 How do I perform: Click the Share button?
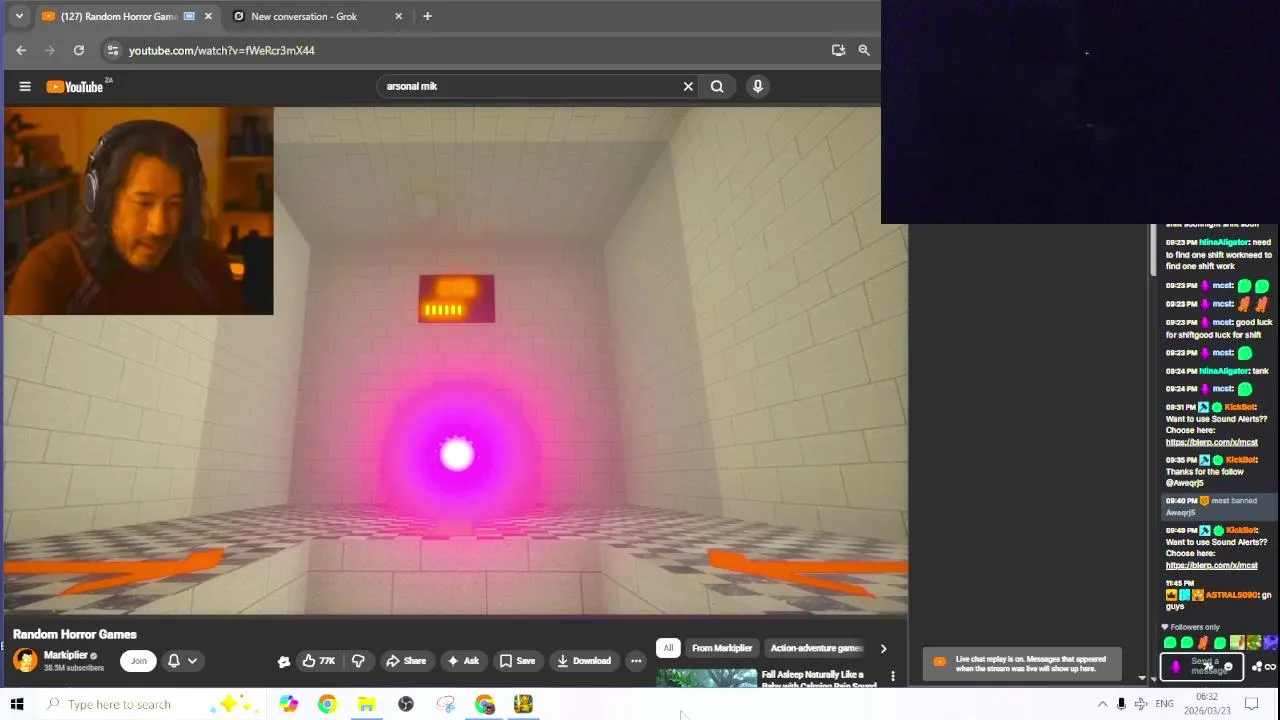click(406, 661)
